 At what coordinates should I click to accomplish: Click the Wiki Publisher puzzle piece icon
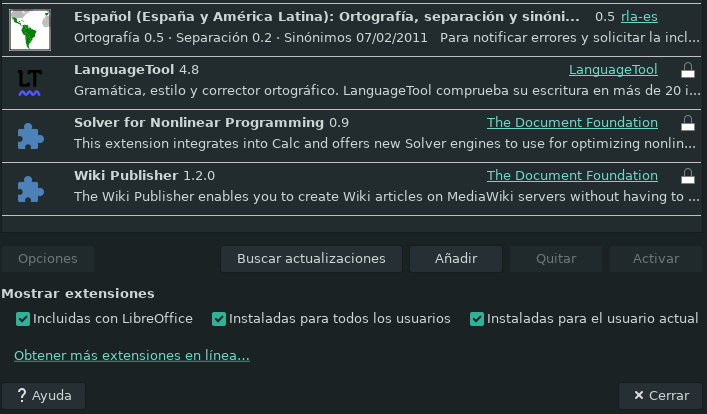tap(30, 188)
